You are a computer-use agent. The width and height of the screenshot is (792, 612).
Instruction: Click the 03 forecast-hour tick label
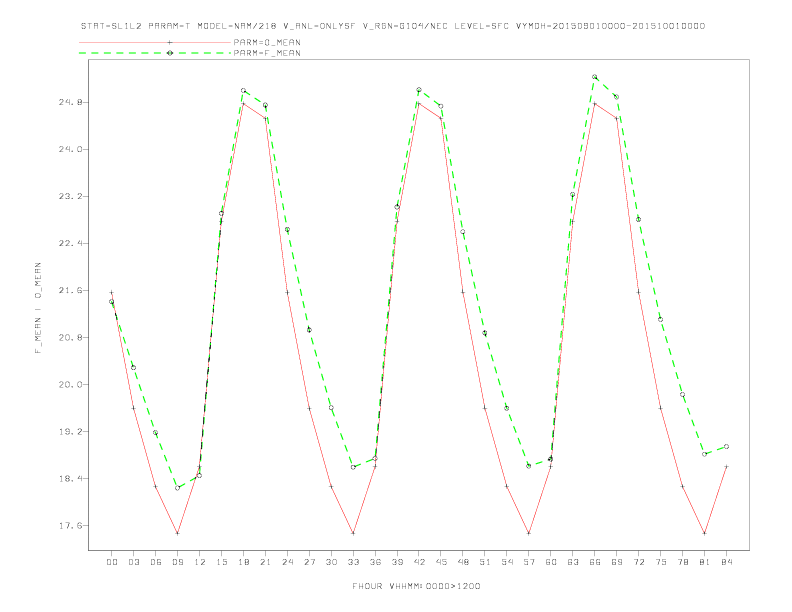pyautogui.click(x=134, y=562)
